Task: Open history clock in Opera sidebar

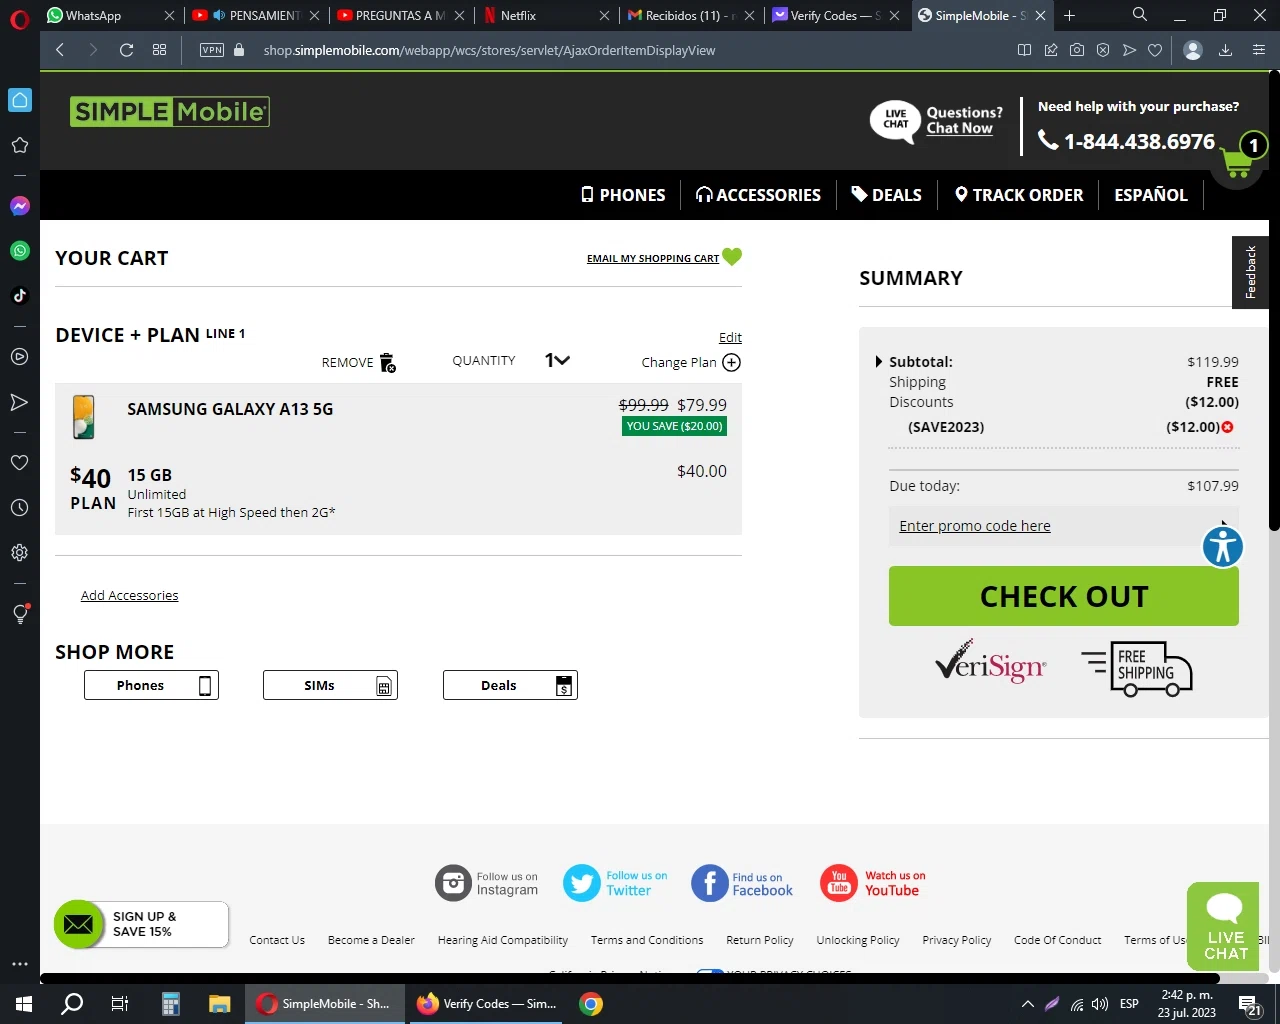Action: (x=20, y=508)
